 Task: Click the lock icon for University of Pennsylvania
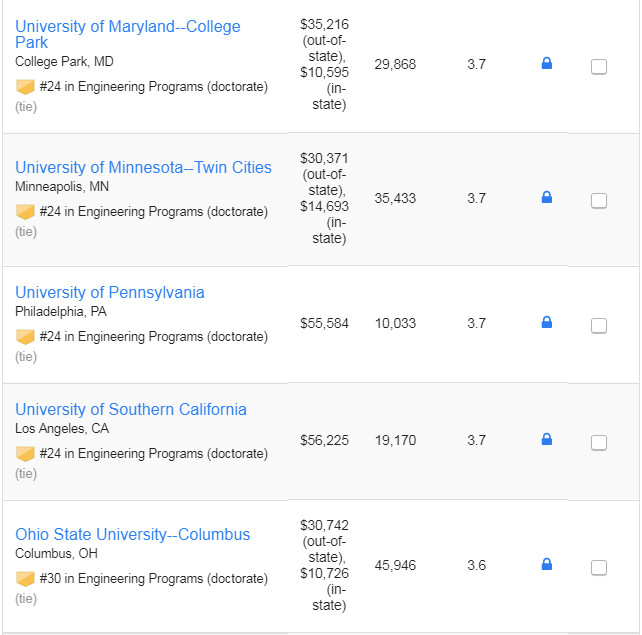(x=547, y=322)
